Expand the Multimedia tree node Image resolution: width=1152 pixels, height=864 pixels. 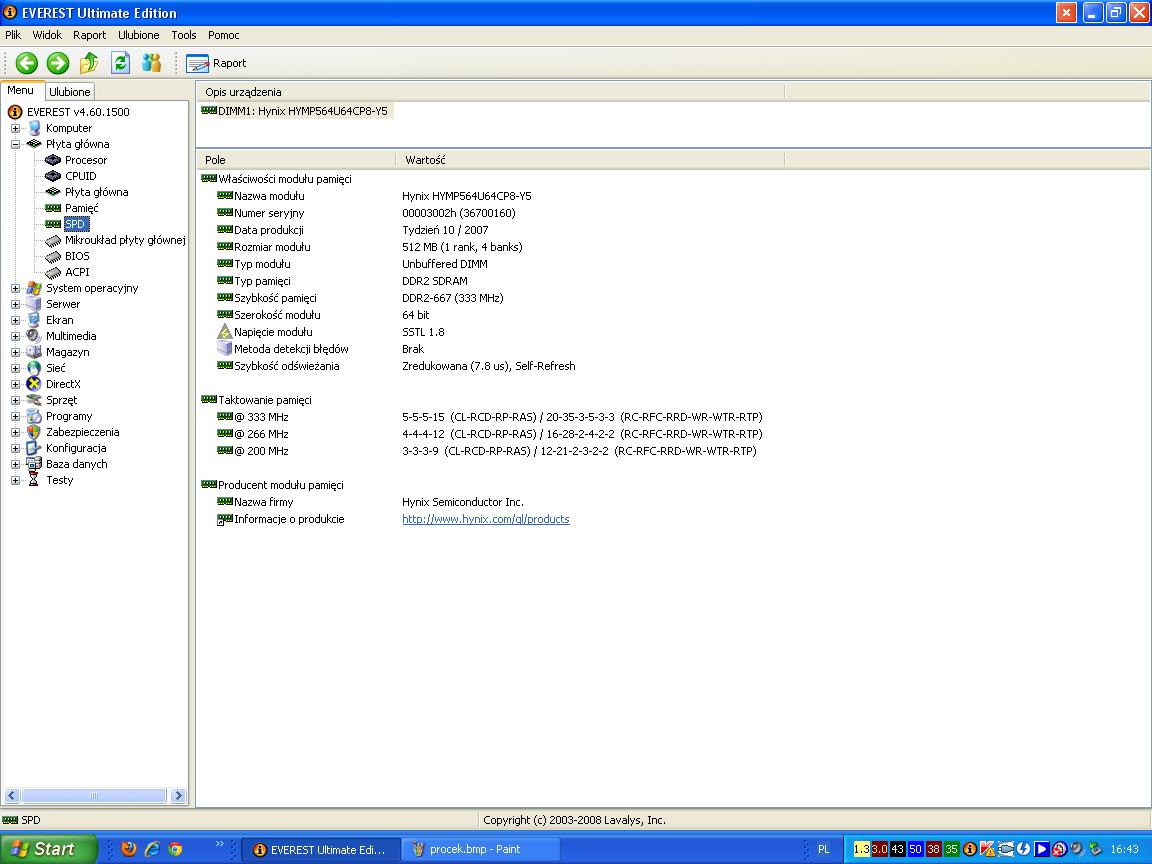[x=15, y=336]
